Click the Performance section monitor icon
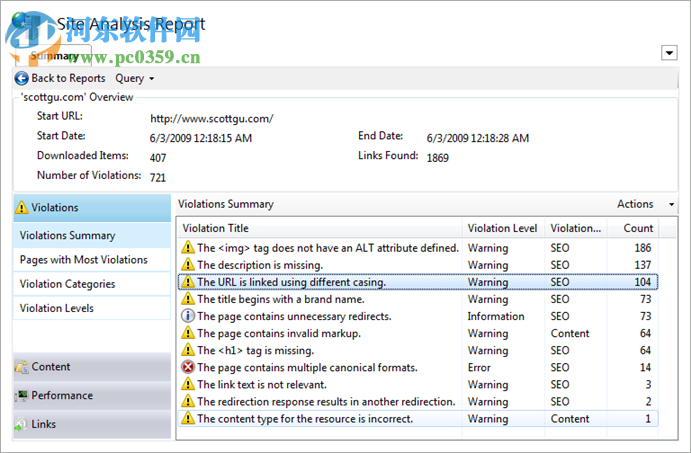 pos(21,395)
